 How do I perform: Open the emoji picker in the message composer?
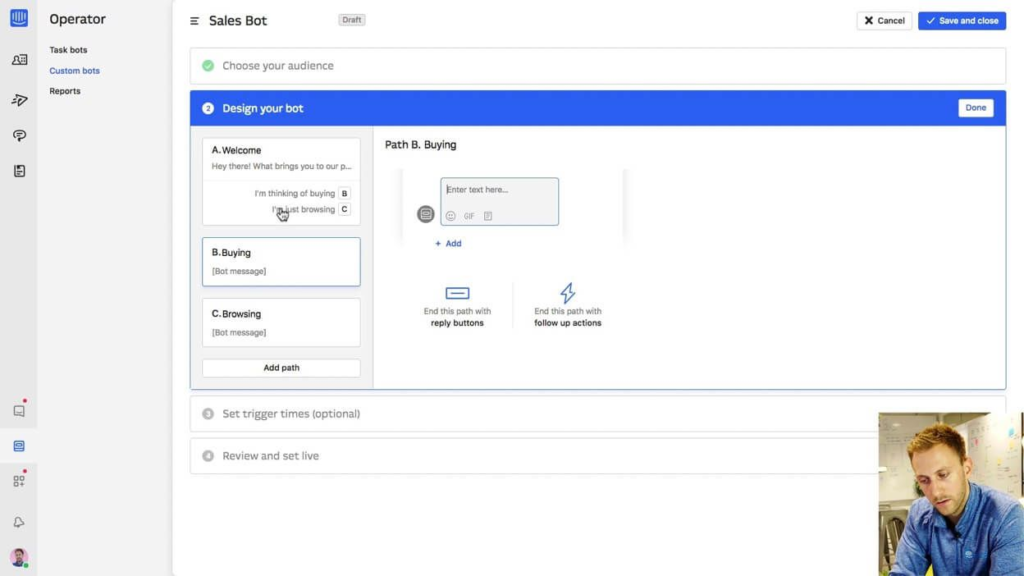[x=450, y=215]
